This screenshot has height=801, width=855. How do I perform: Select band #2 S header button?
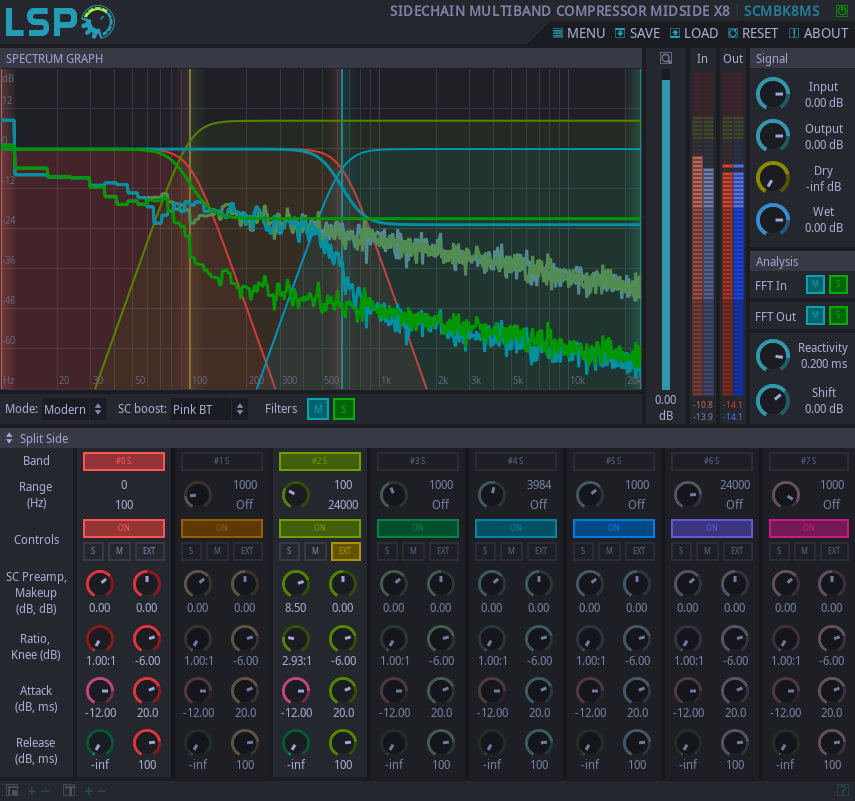coord(320,461)
